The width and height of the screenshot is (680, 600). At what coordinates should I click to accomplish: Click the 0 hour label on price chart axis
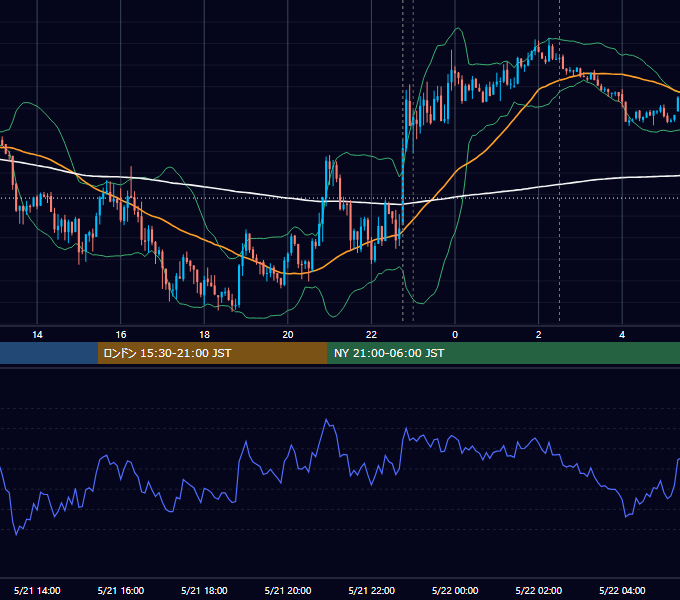455,335
